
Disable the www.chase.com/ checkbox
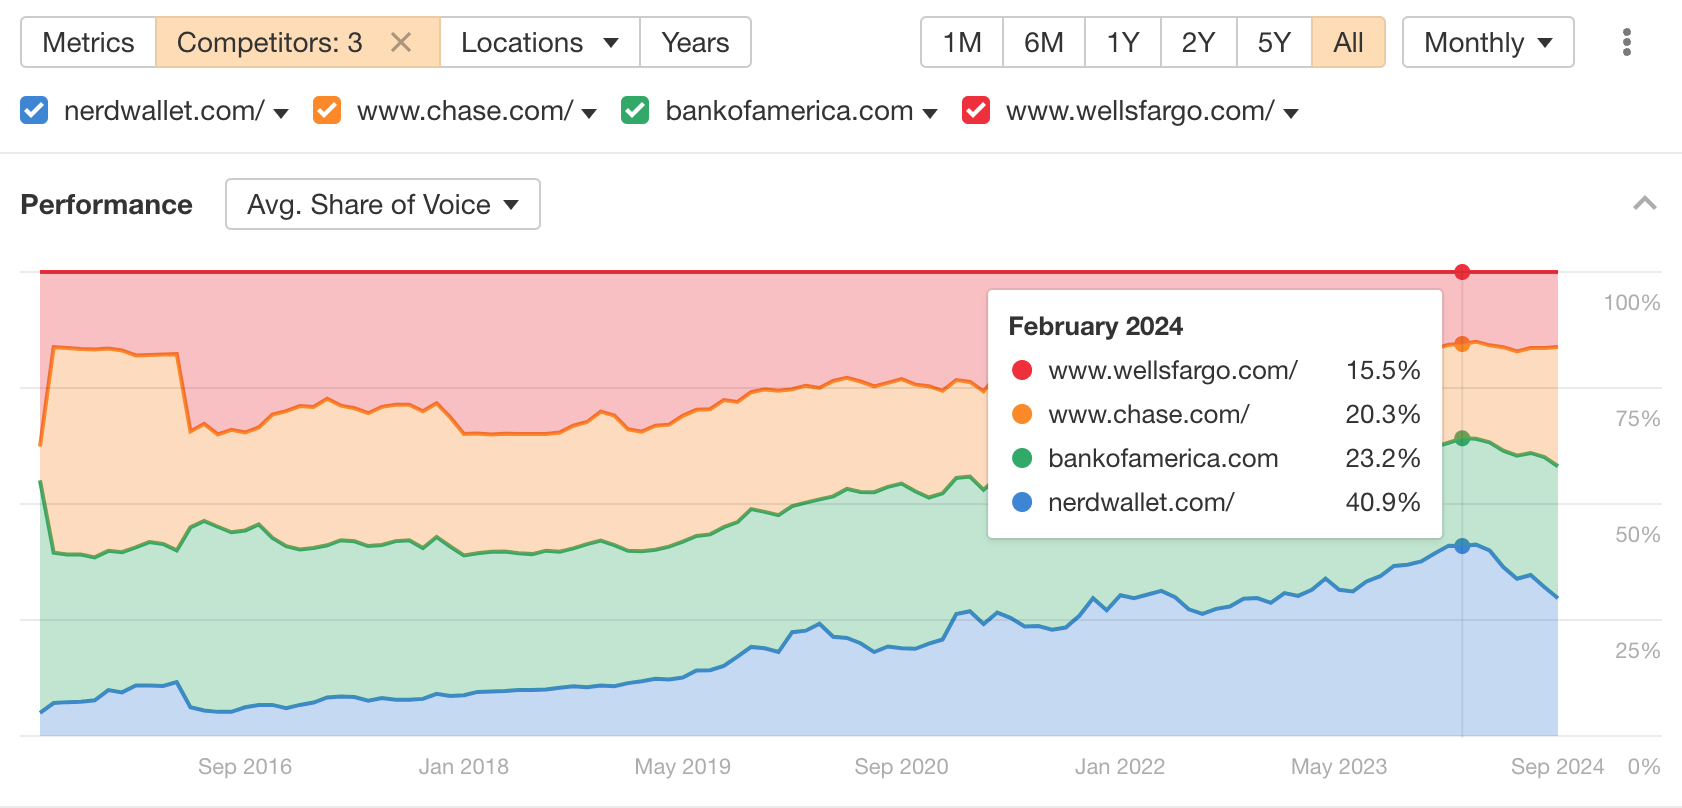pos(326,111)
